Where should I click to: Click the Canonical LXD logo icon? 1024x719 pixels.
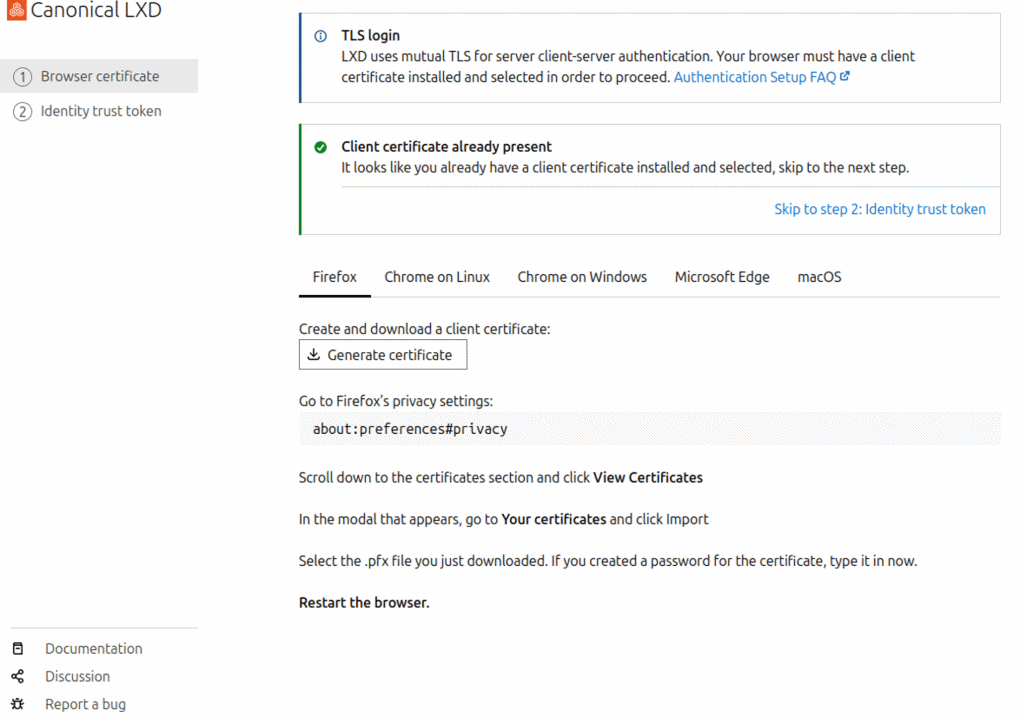point(16,11)
